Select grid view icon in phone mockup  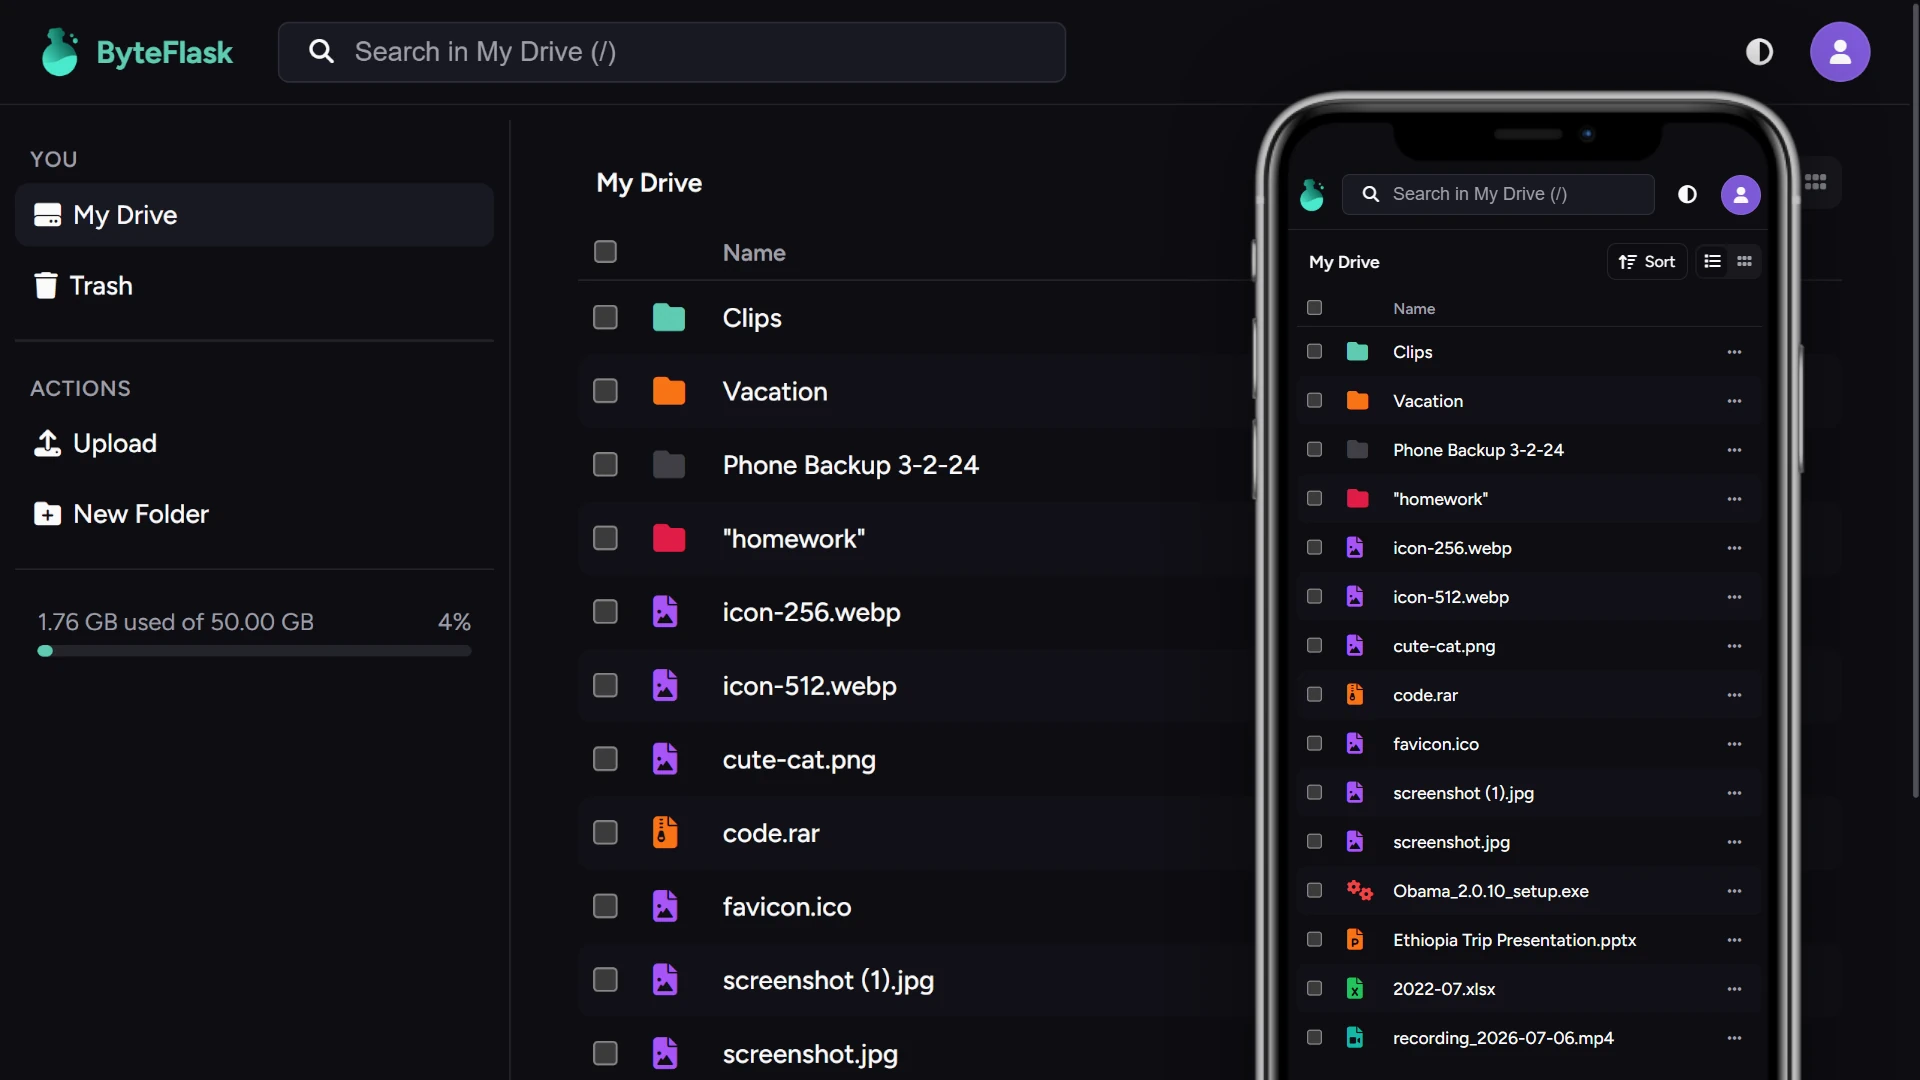(1744, 262)
